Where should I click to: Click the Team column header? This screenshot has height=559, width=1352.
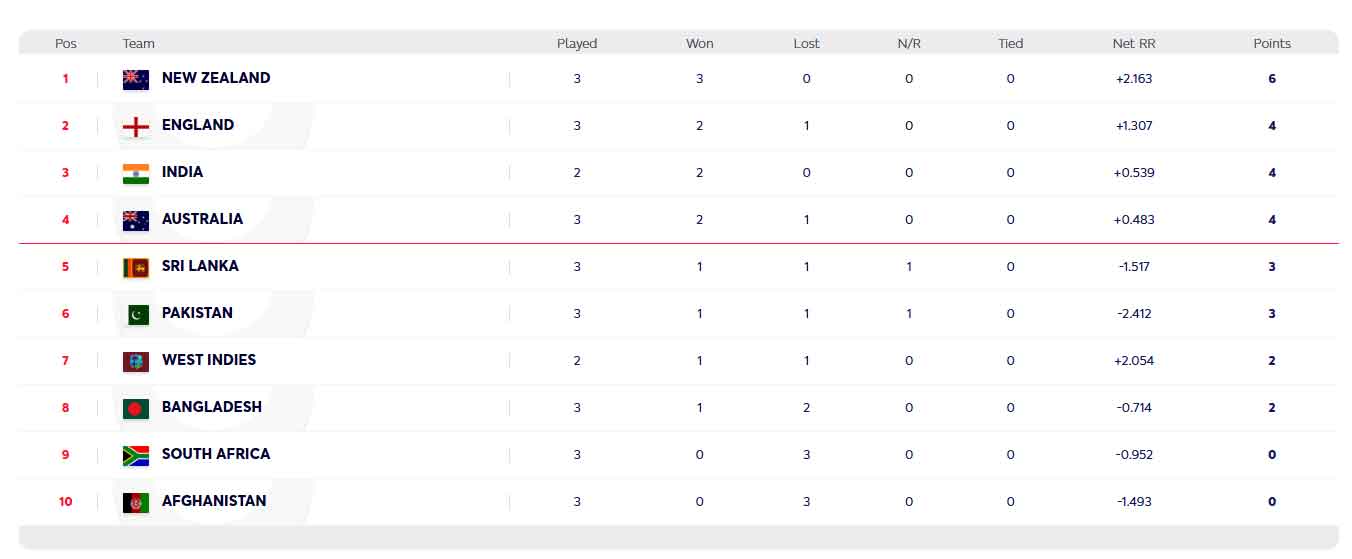point(139,44)
